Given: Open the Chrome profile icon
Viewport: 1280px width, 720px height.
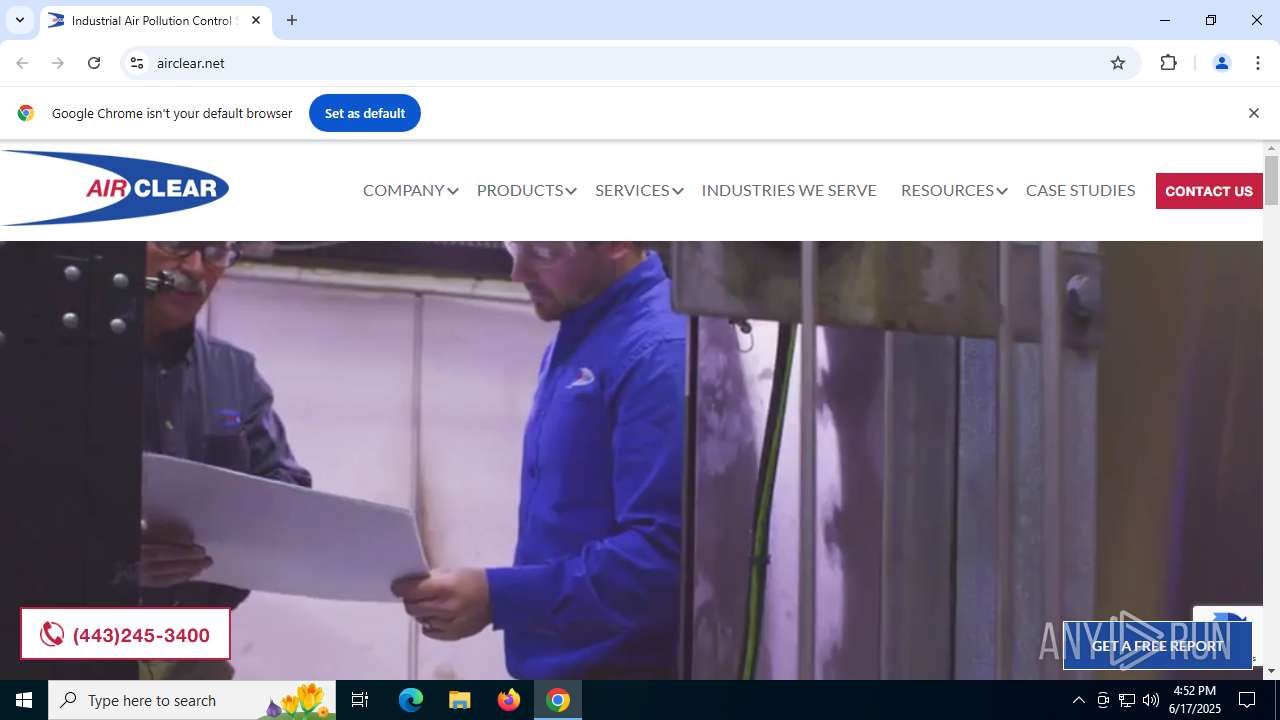Looking at the screenshot, I should click(1221, 63).
